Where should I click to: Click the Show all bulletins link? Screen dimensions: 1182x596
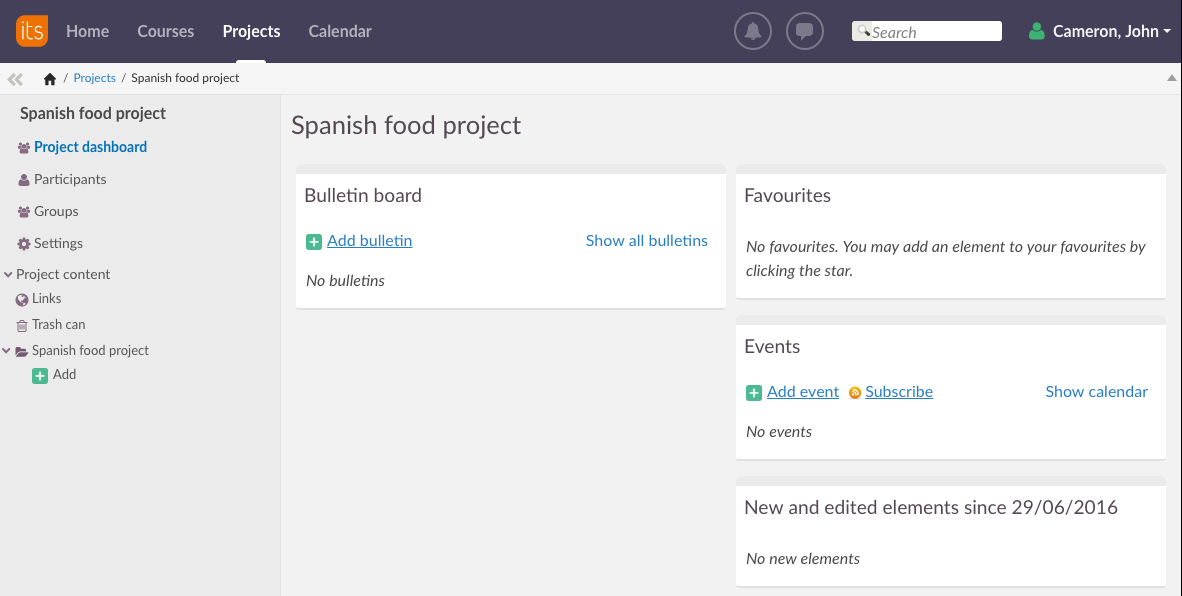[x=646, y=241]
